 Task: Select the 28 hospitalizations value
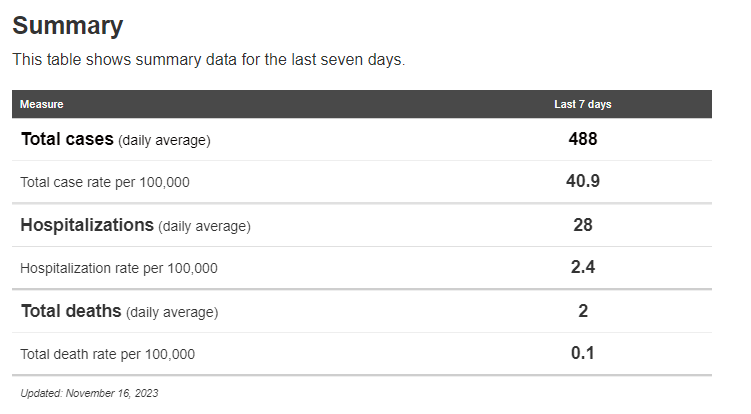coord(582,225)
